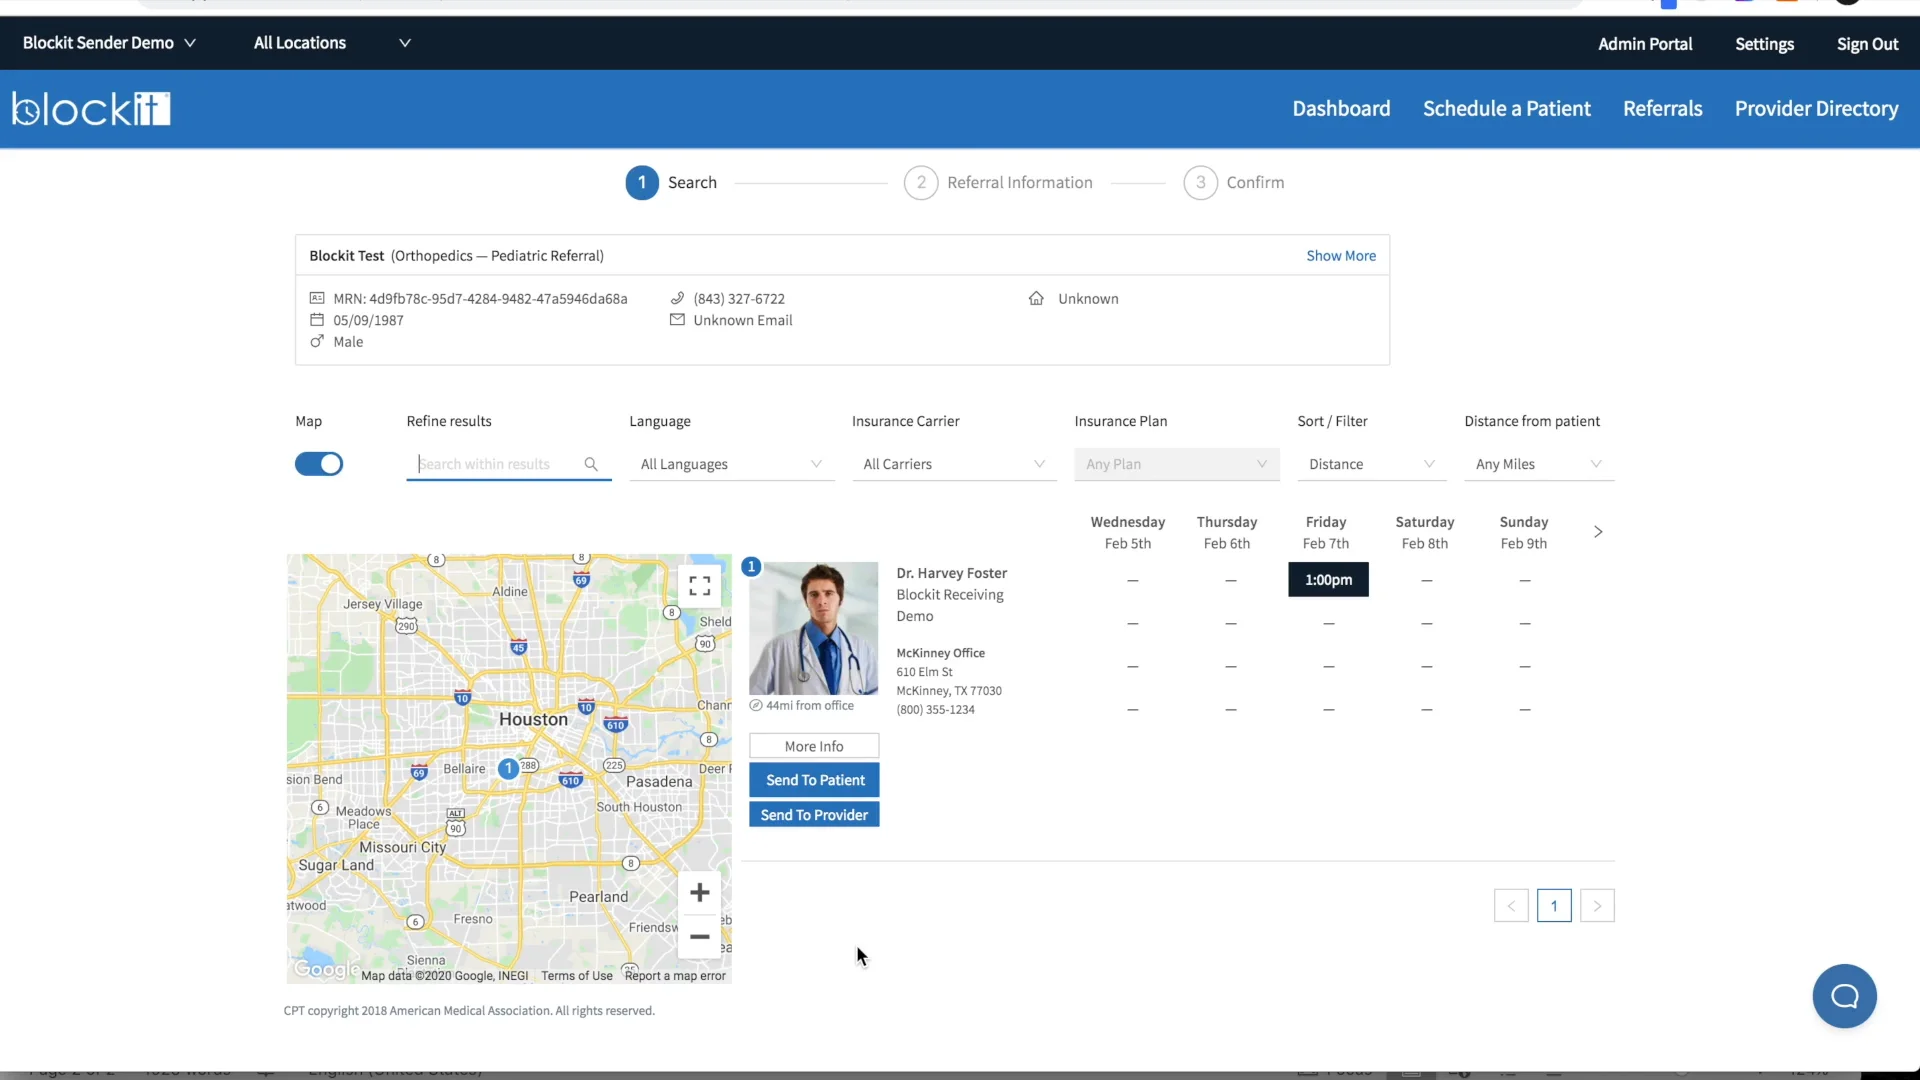Expand the All Carriers dropdown
1920x1080 pixels.
[954, 464]
